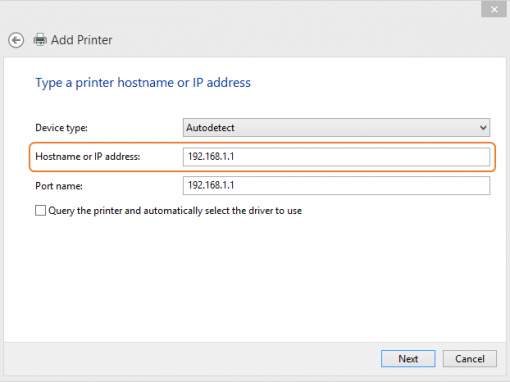Click heading 'Type a printer hostname or IP address'
The width and height of the screenshot is (510, 382).
(x=143, y=83)
